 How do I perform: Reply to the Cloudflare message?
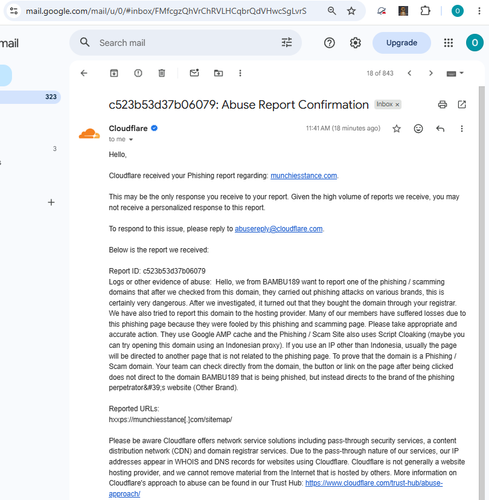[x=440, y=129]
